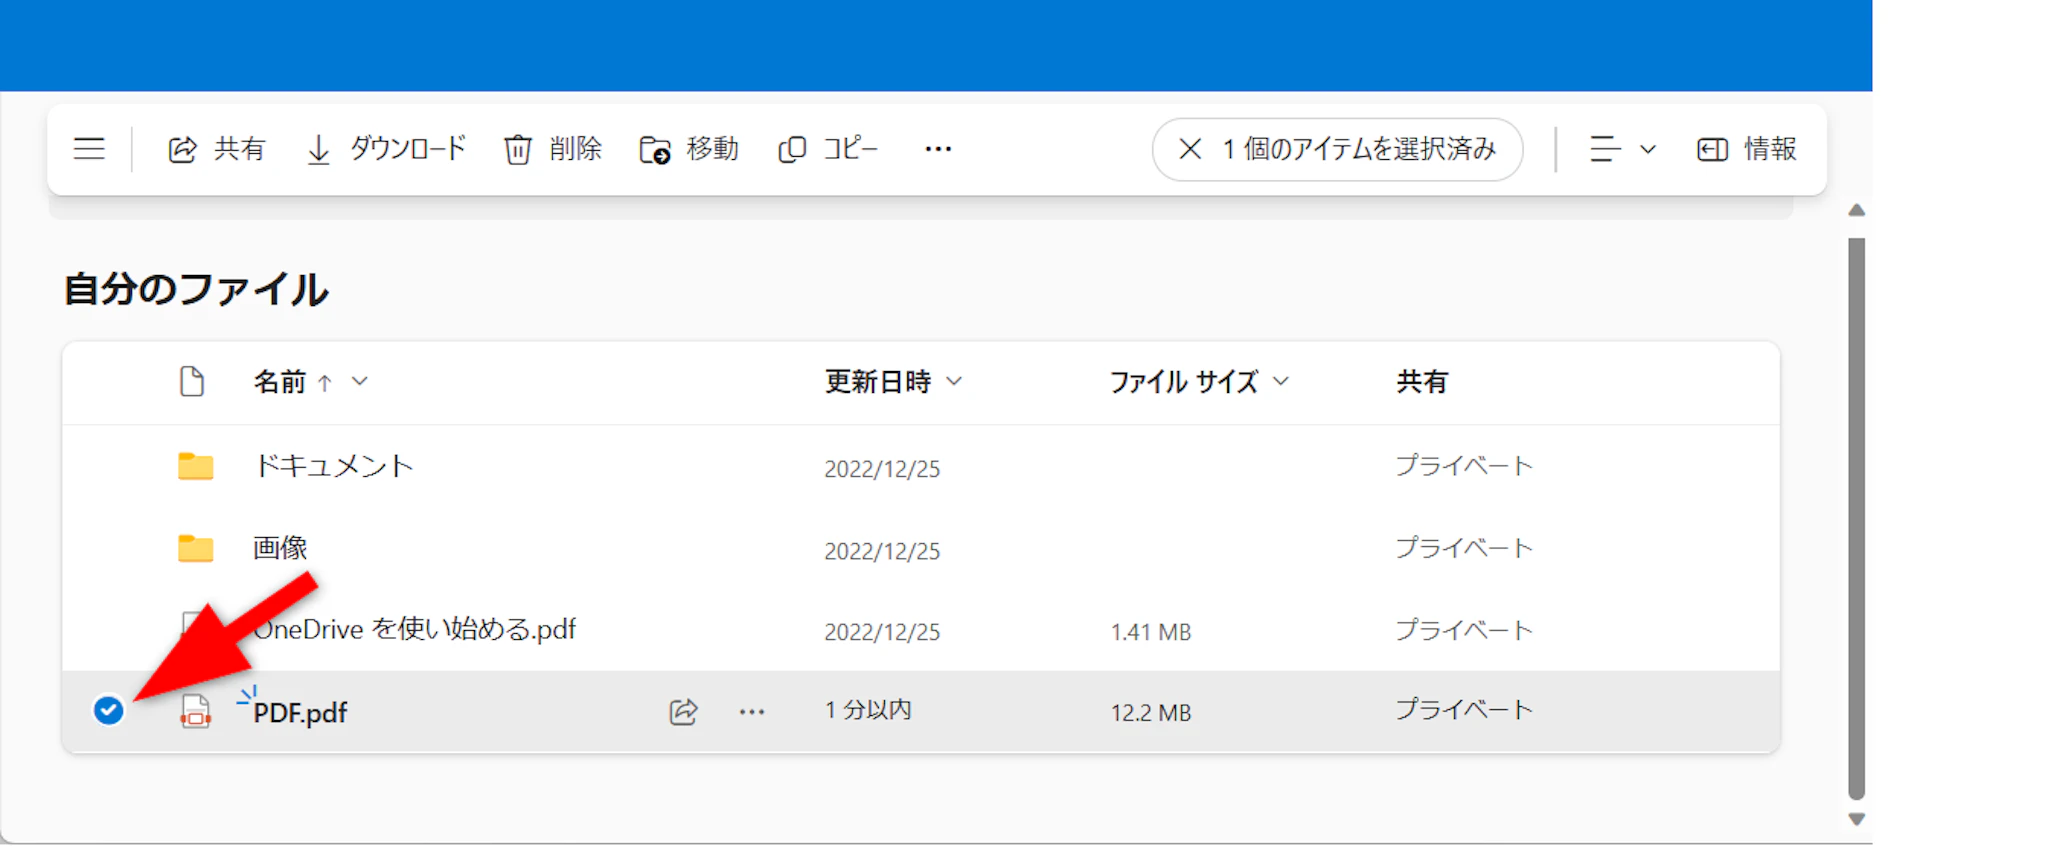Image resolution: width=2048 pixels, height=846 pixels.
Task: Click the vertical scrollbar down arrow
Action: pyautogui.click(x=1856, y=819)
